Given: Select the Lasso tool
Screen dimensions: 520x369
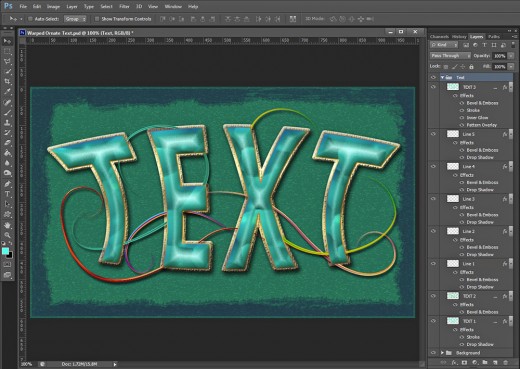Looking at the screenshot, I should click(x=7, y=62).
